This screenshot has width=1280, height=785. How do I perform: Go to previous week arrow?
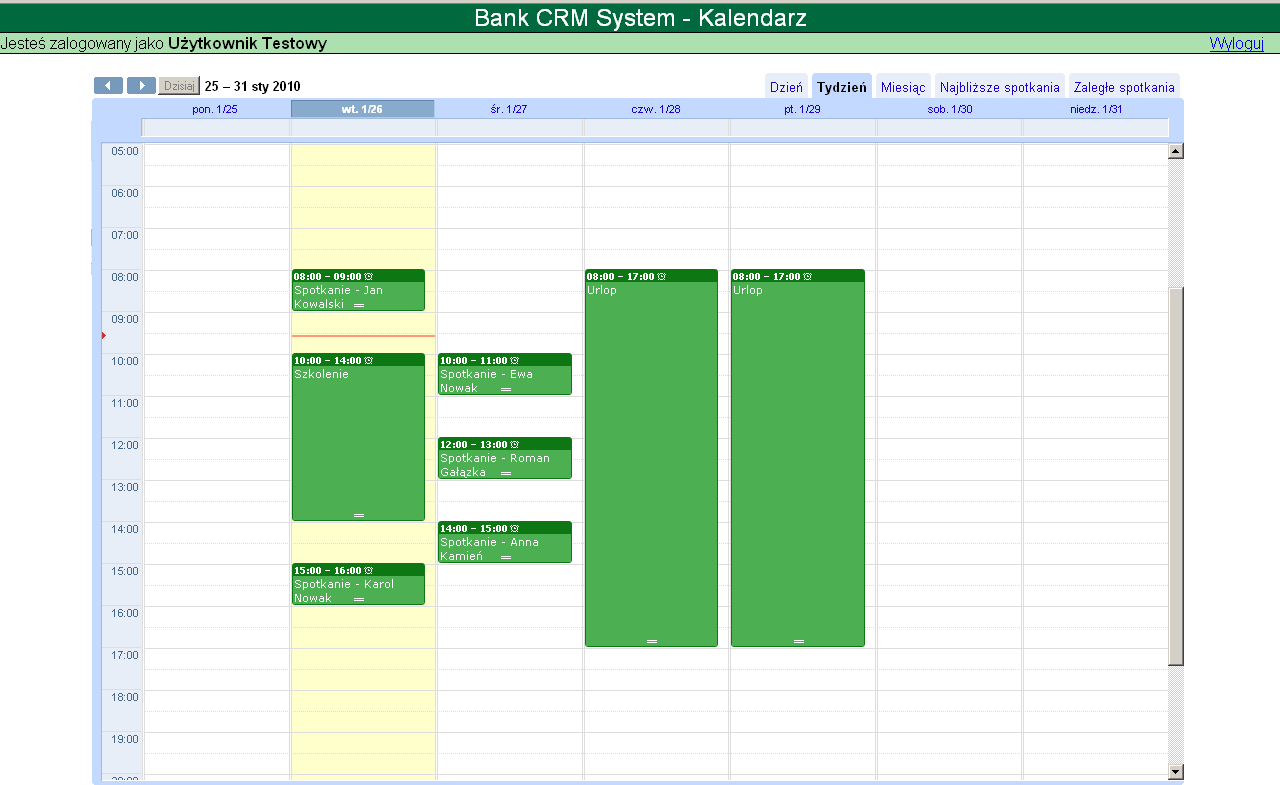[x=108, y=86]
